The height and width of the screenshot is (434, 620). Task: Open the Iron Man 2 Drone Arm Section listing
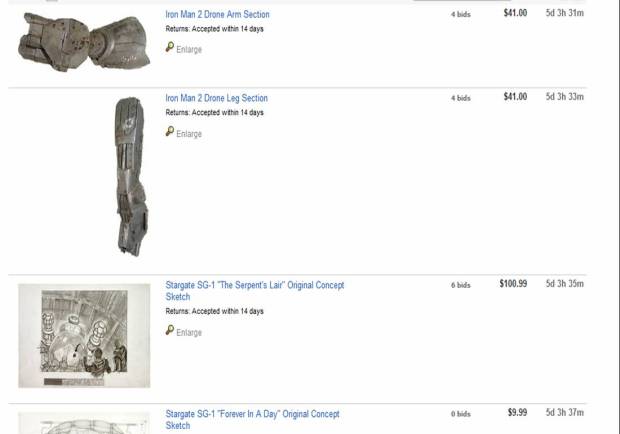[x=217, y=15]
